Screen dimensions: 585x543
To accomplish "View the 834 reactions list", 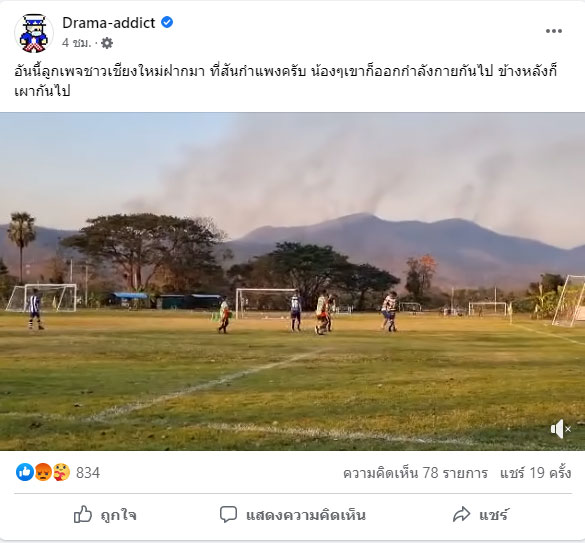I will [88, 473].
